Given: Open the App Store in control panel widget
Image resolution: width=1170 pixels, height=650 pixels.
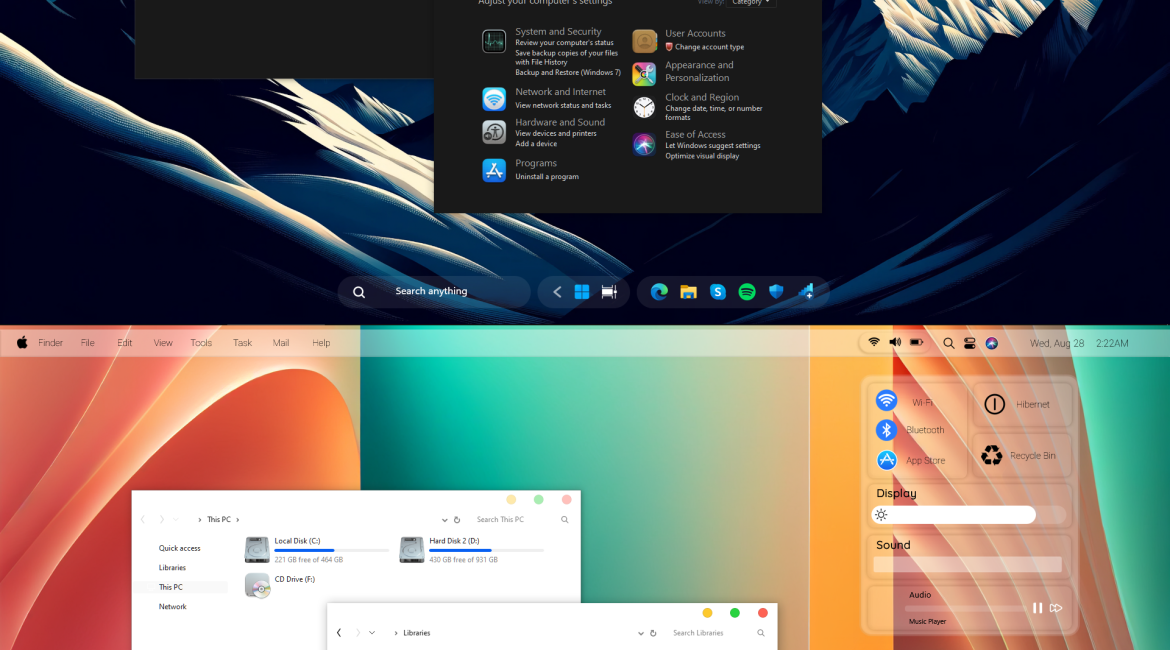Looking at the screenshot, I should 887,460.
